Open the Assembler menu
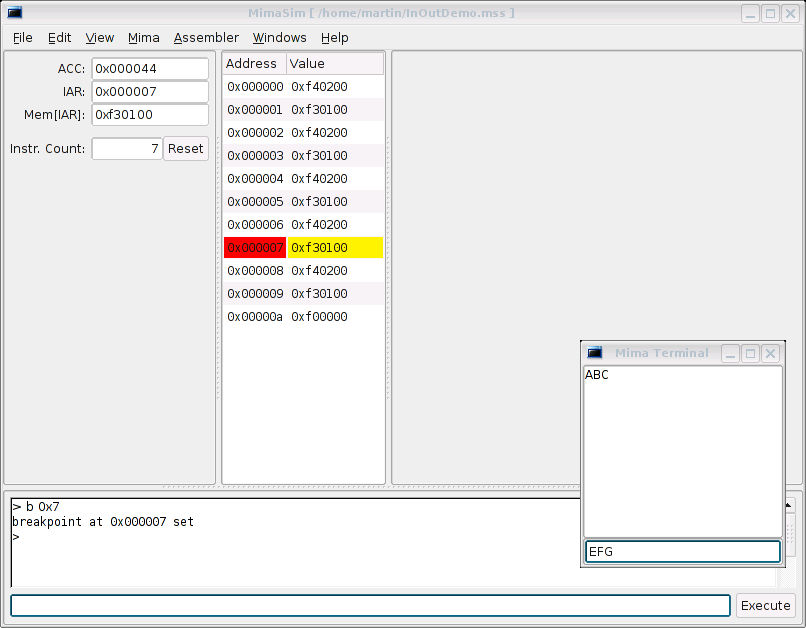Screen dimensions: 806x628 [x=206, y=37]
